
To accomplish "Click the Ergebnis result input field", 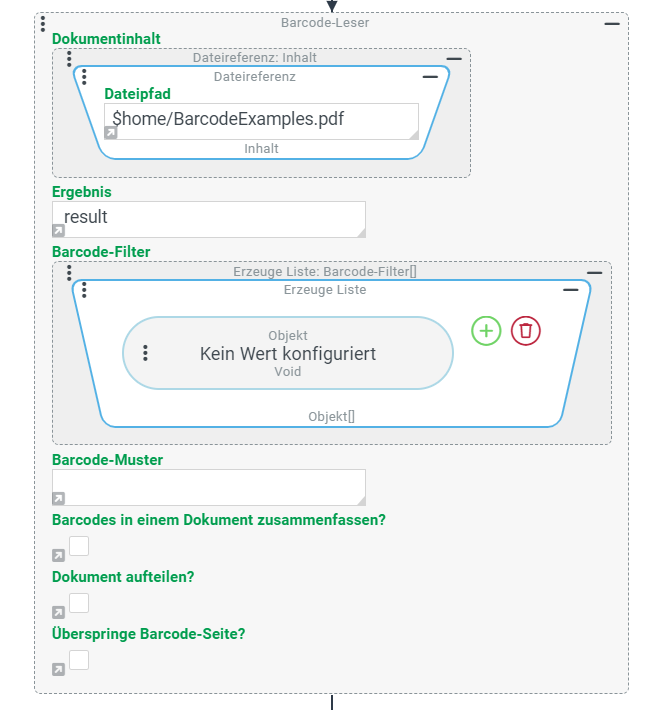I will [x=208, y=217].
